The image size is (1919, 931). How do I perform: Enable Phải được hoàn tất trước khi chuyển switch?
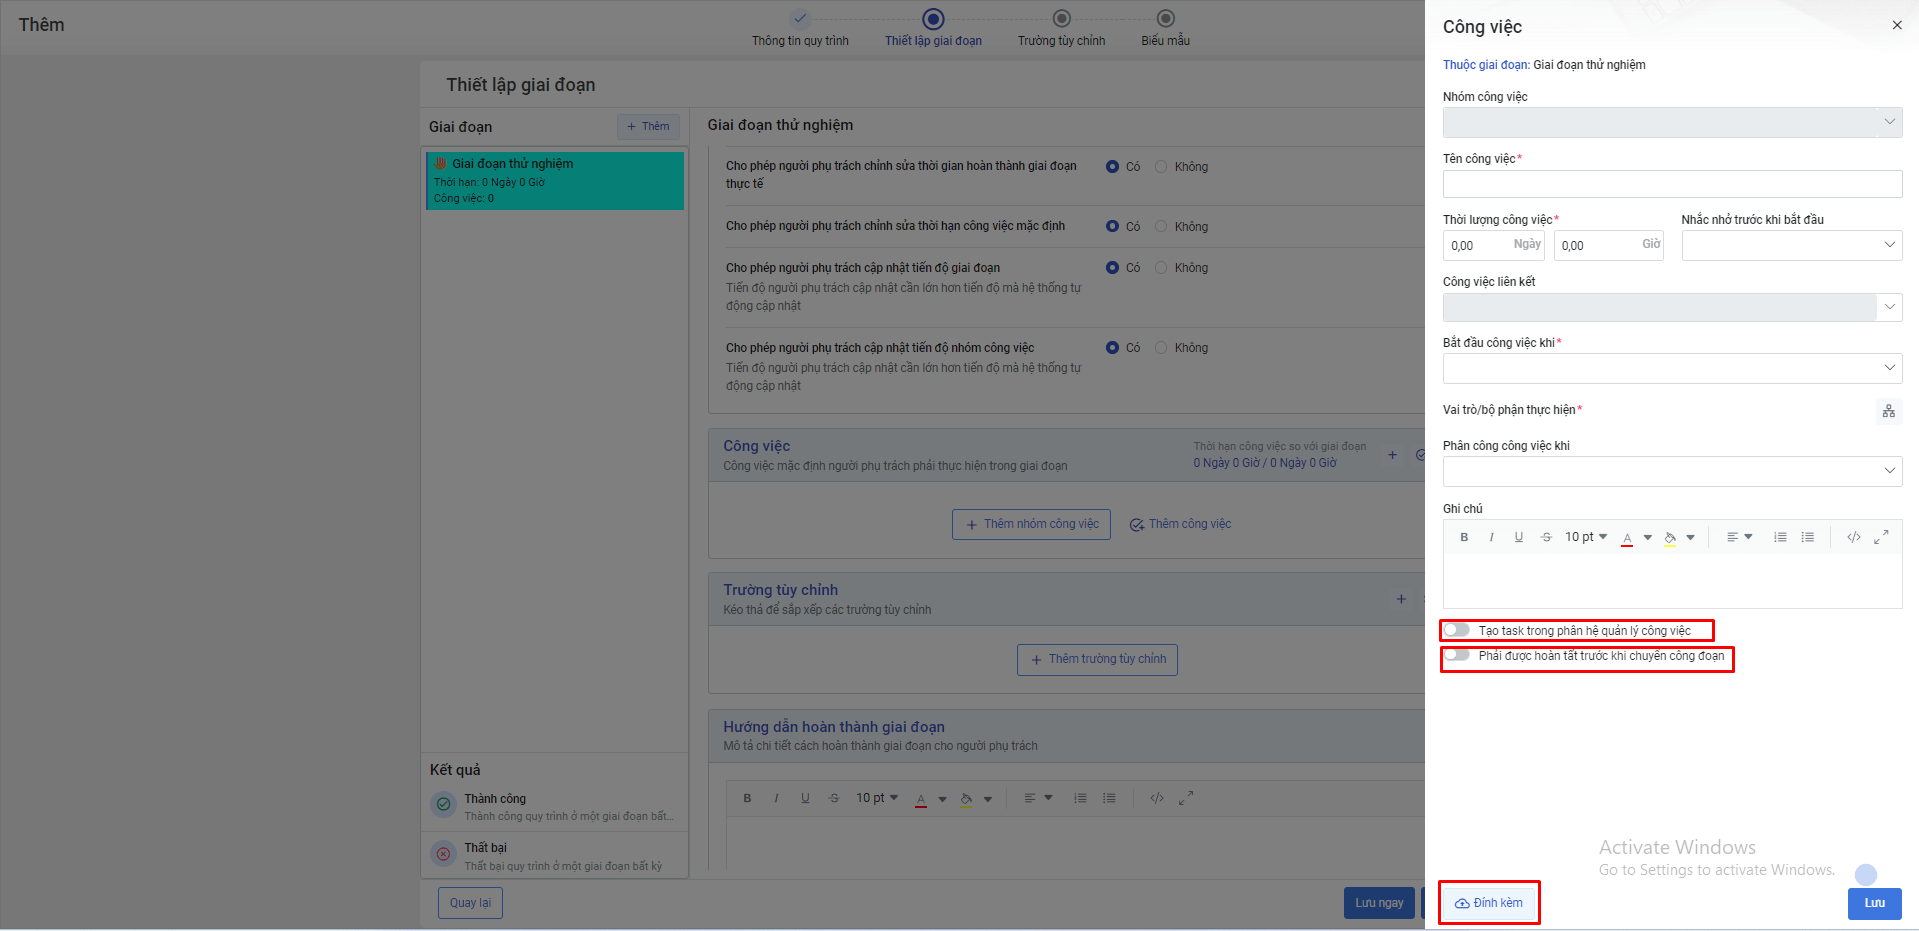tap(1456, 655)
